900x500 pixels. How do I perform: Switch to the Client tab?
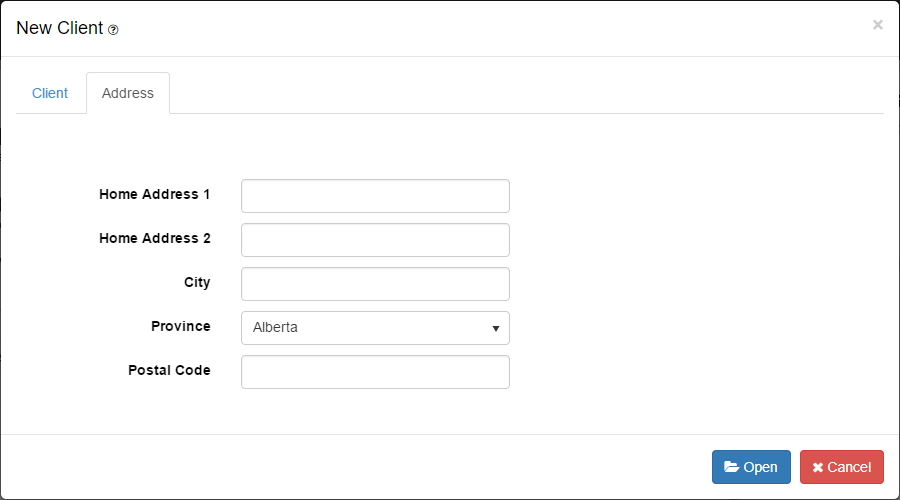[x=50, y=93]
